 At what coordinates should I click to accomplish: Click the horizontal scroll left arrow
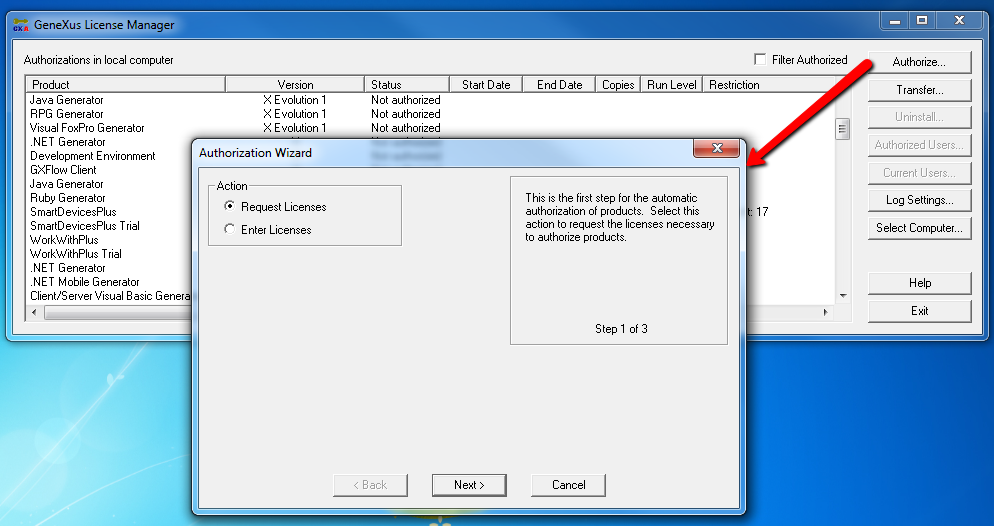(x=34, y=312)
